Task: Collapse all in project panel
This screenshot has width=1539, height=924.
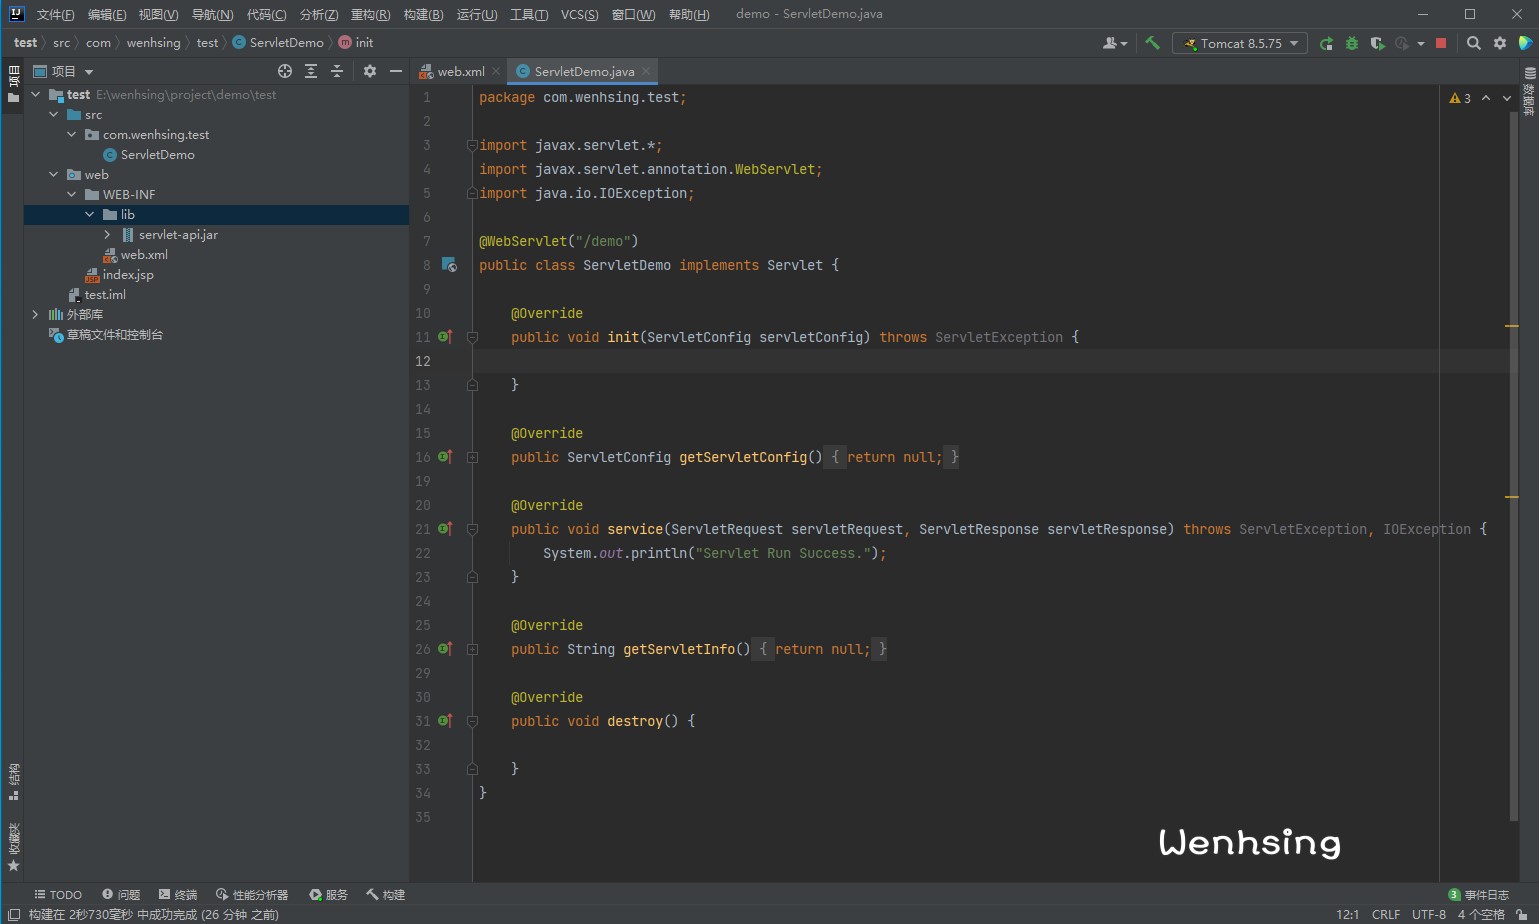Action: pyautogui.click(x=337, y=71)
